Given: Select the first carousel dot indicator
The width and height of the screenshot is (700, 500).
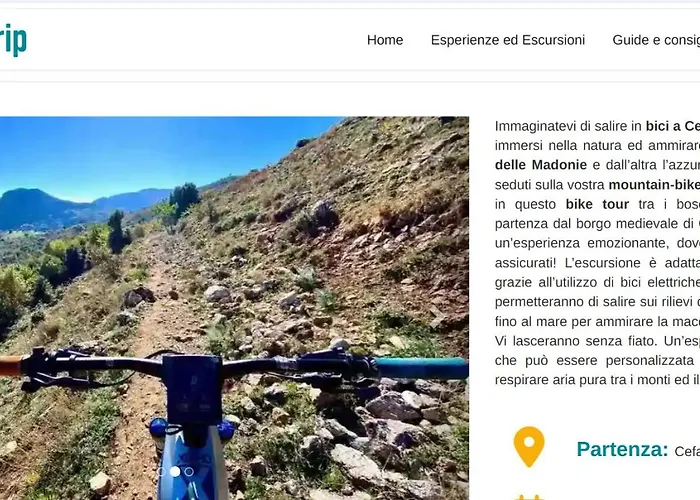Looking at the screenshot, I should [161, 471].
